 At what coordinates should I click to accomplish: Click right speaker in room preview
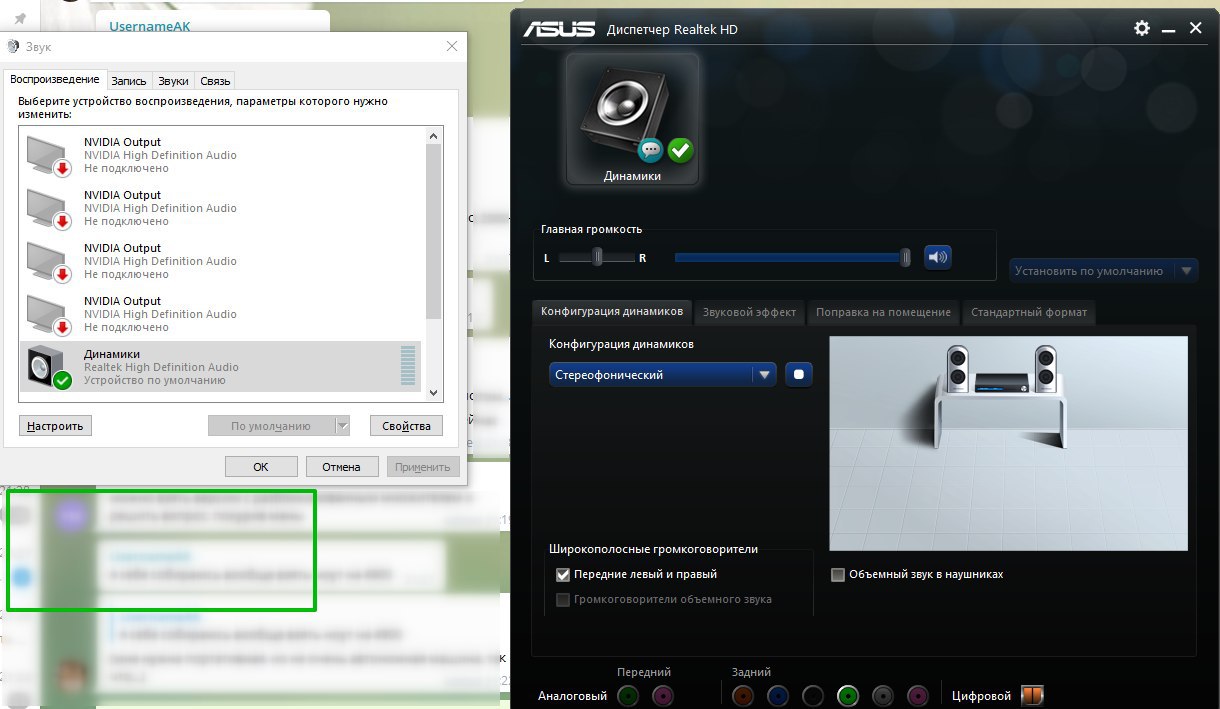1046,369
